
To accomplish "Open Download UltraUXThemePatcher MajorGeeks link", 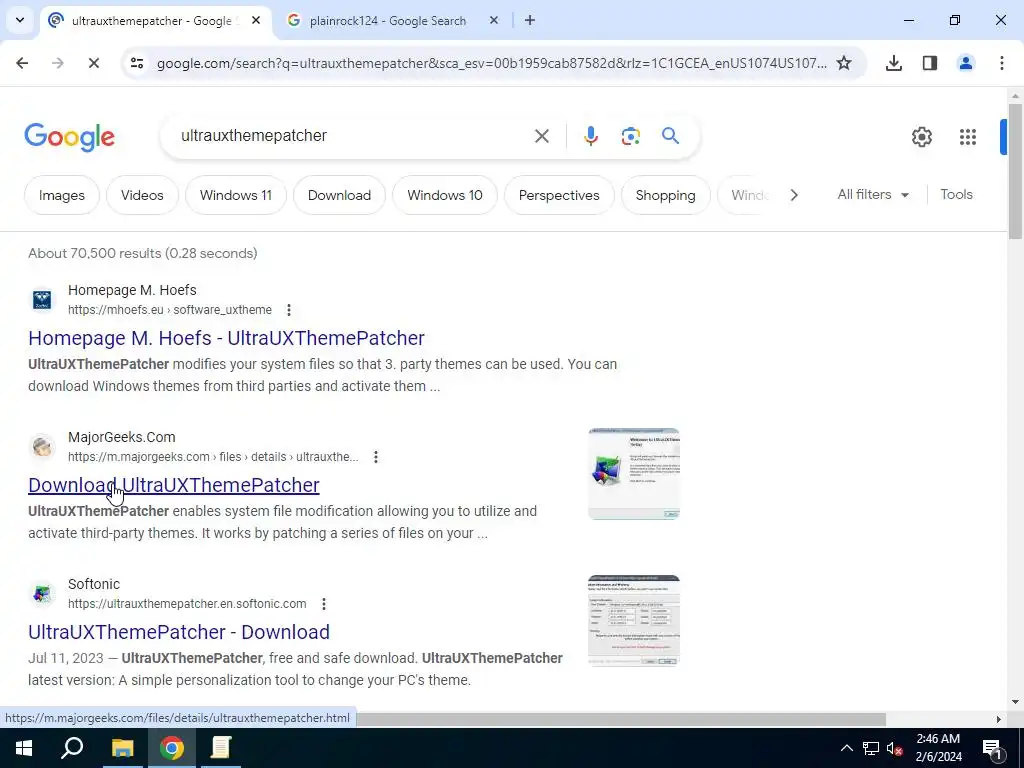I will 174,485.
